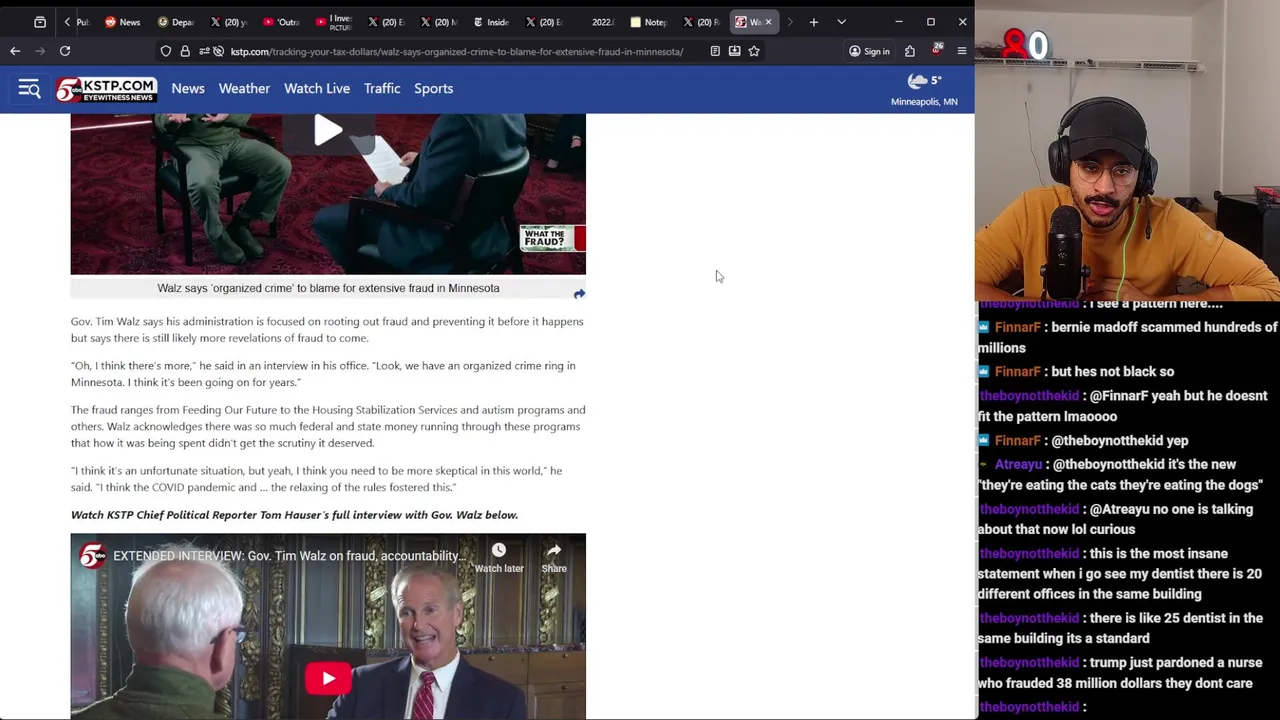Open the tracking protection shield icon

[x=166, y=51]
